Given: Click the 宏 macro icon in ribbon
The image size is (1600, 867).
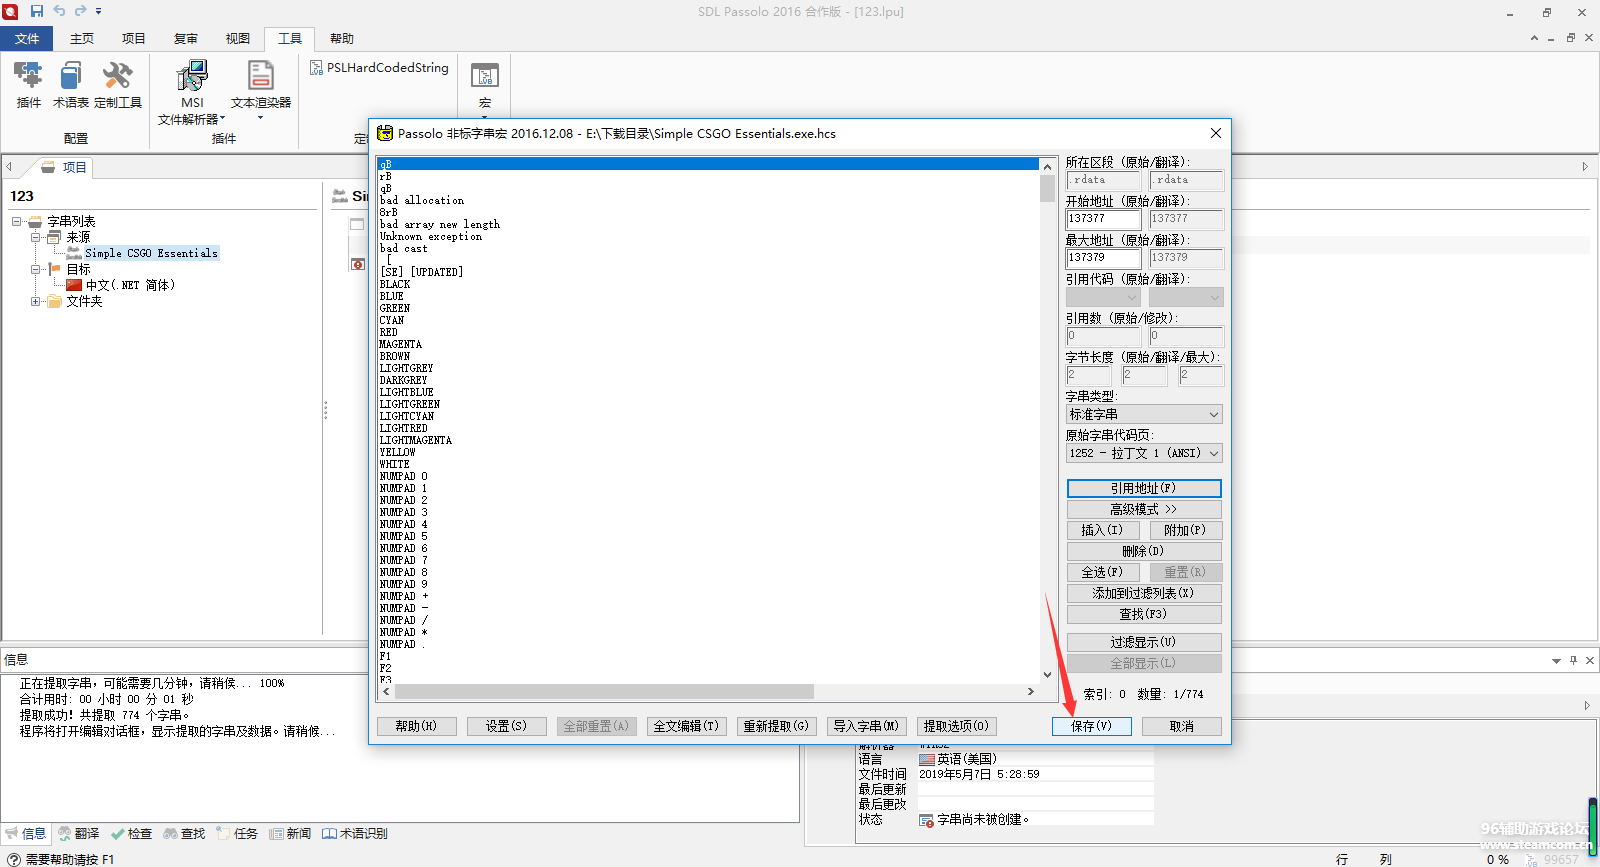Looking at the screenshot, I should (485, 78).
